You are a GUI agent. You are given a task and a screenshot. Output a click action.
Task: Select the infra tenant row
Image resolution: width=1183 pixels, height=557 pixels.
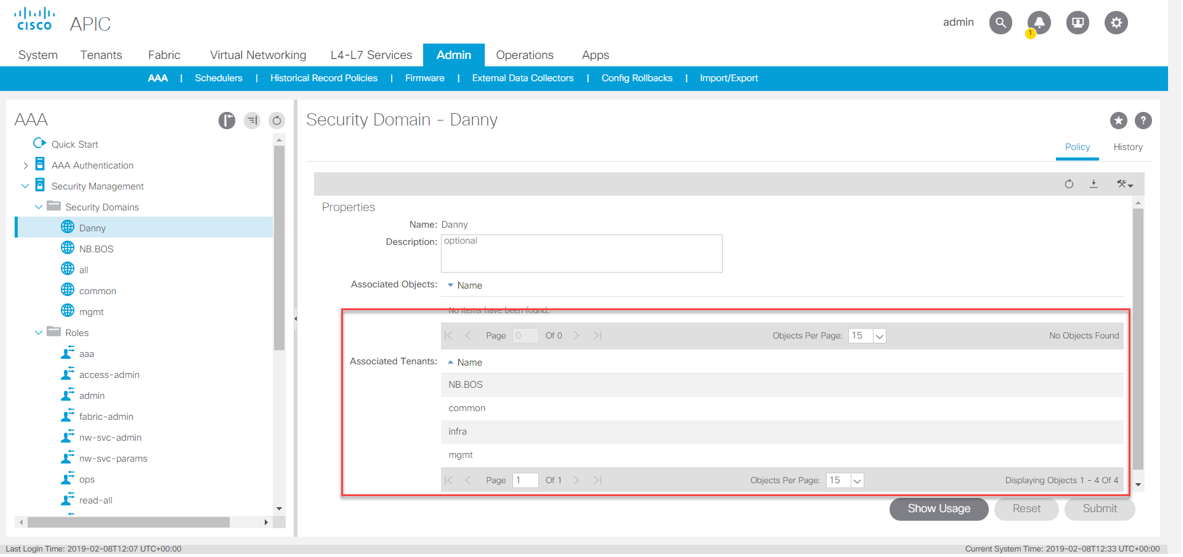782,432
